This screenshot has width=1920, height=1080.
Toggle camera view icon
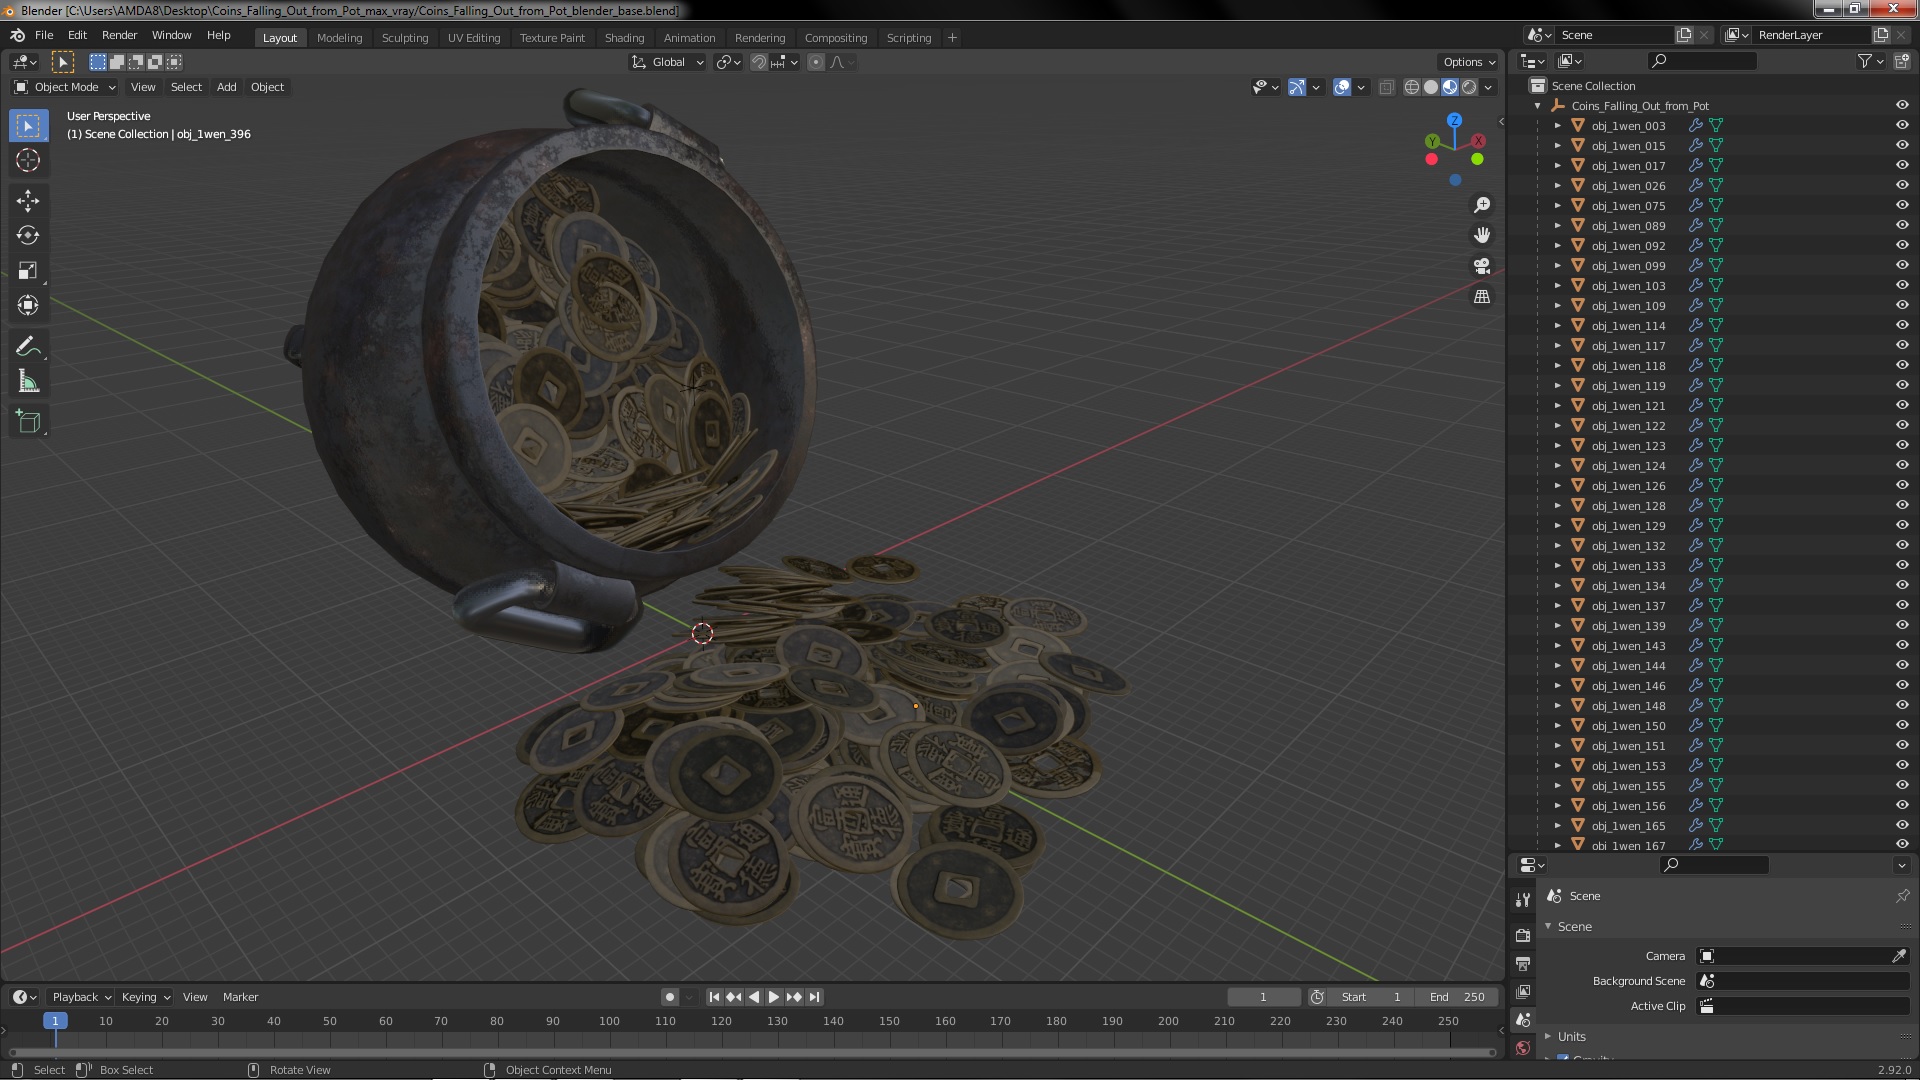point(1482,266)
